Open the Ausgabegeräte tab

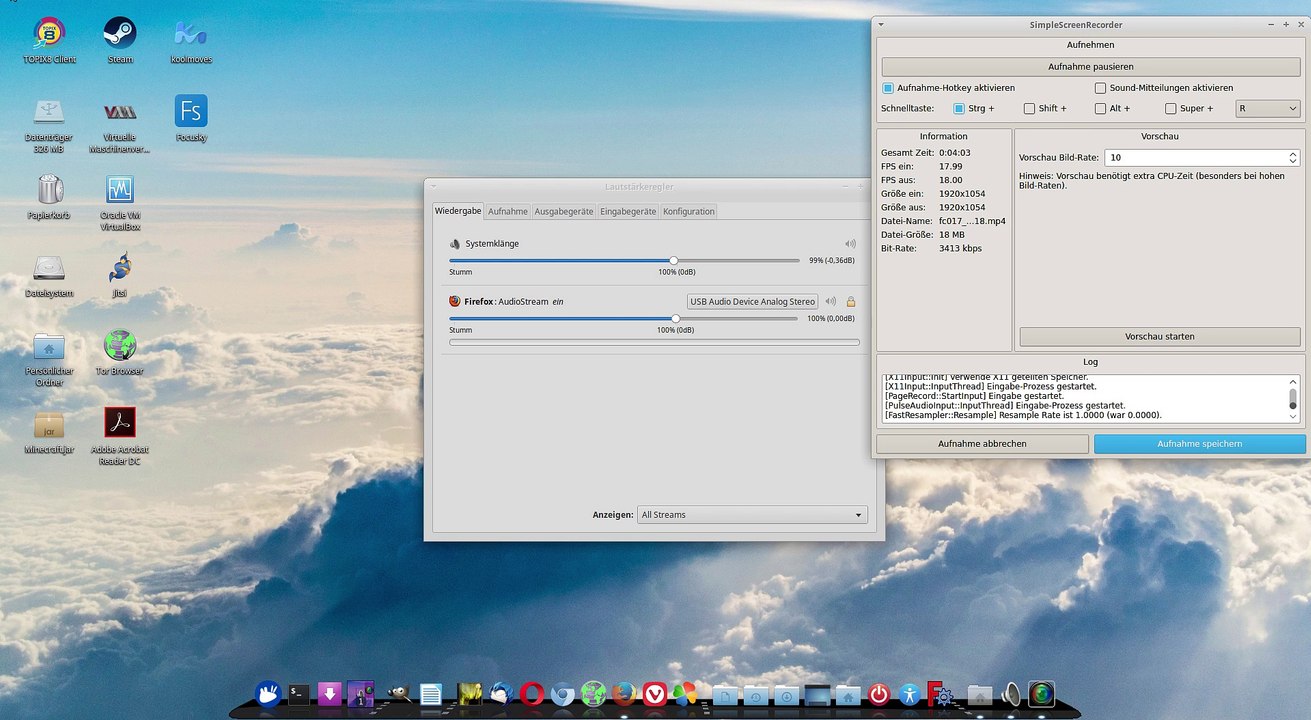coord(564,211)
